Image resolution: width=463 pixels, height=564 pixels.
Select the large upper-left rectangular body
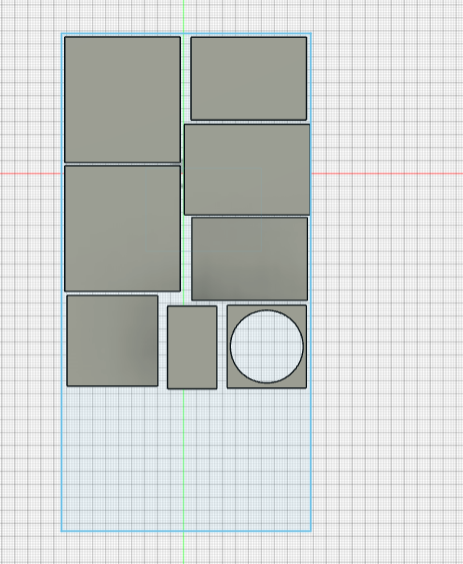(x=122, y=100)
